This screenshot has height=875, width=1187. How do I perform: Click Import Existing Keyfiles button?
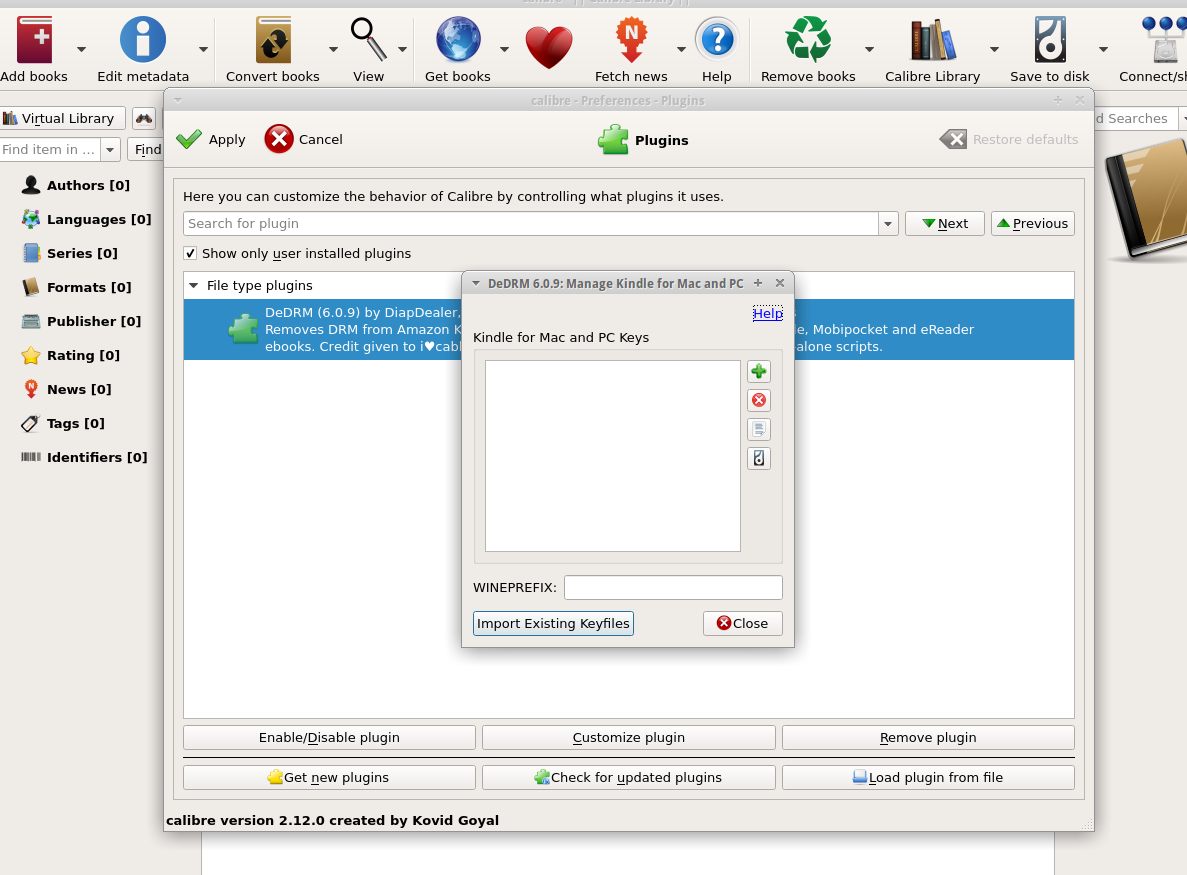553,624
